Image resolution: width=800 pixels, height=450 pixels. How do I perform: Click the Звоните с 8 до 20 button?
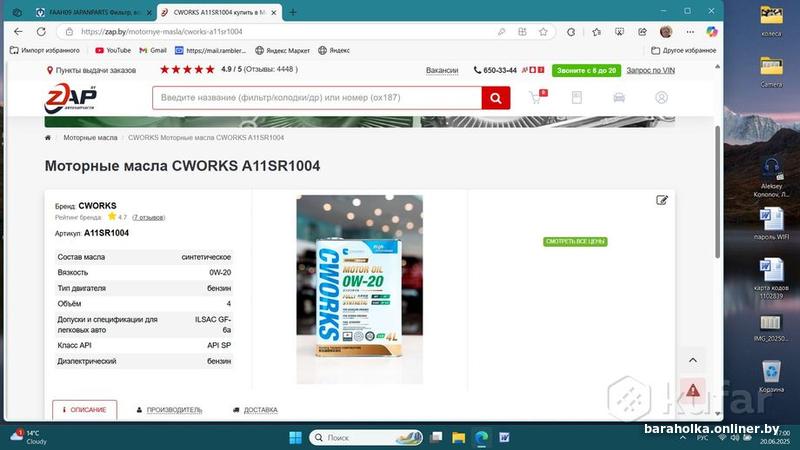click(x=586, y=70)
